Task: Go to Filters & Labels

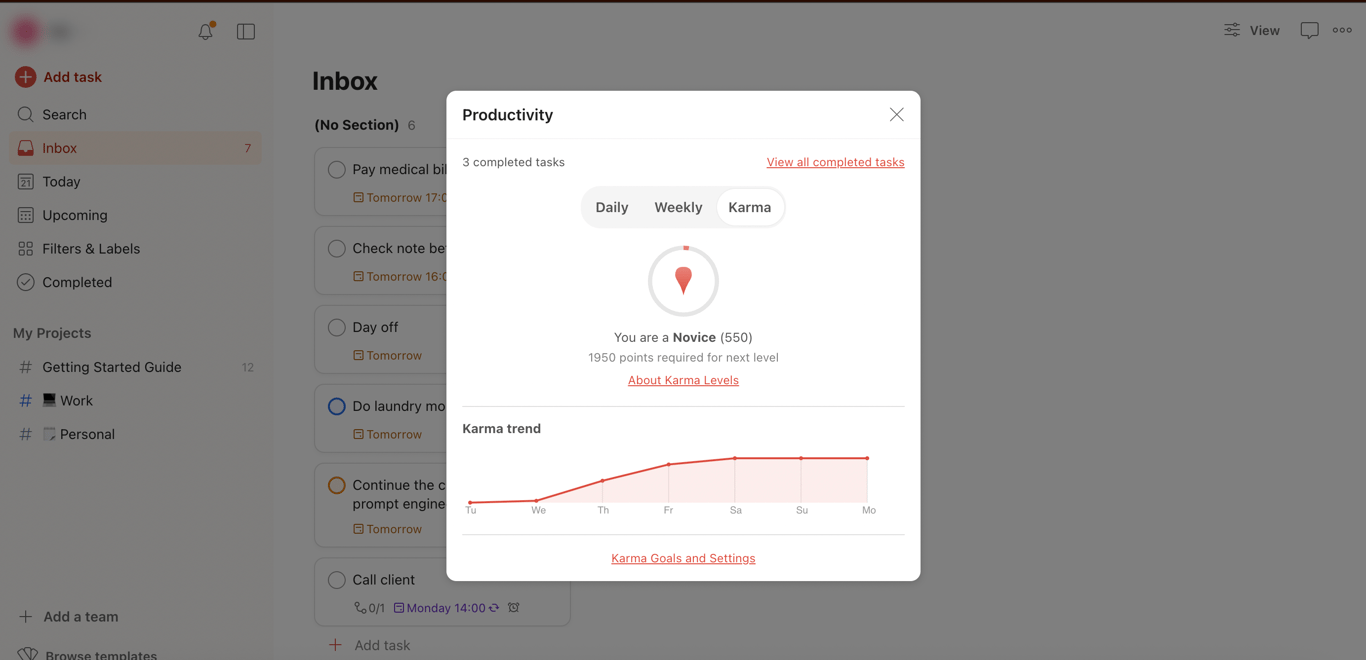Action: tap(91, 249)
